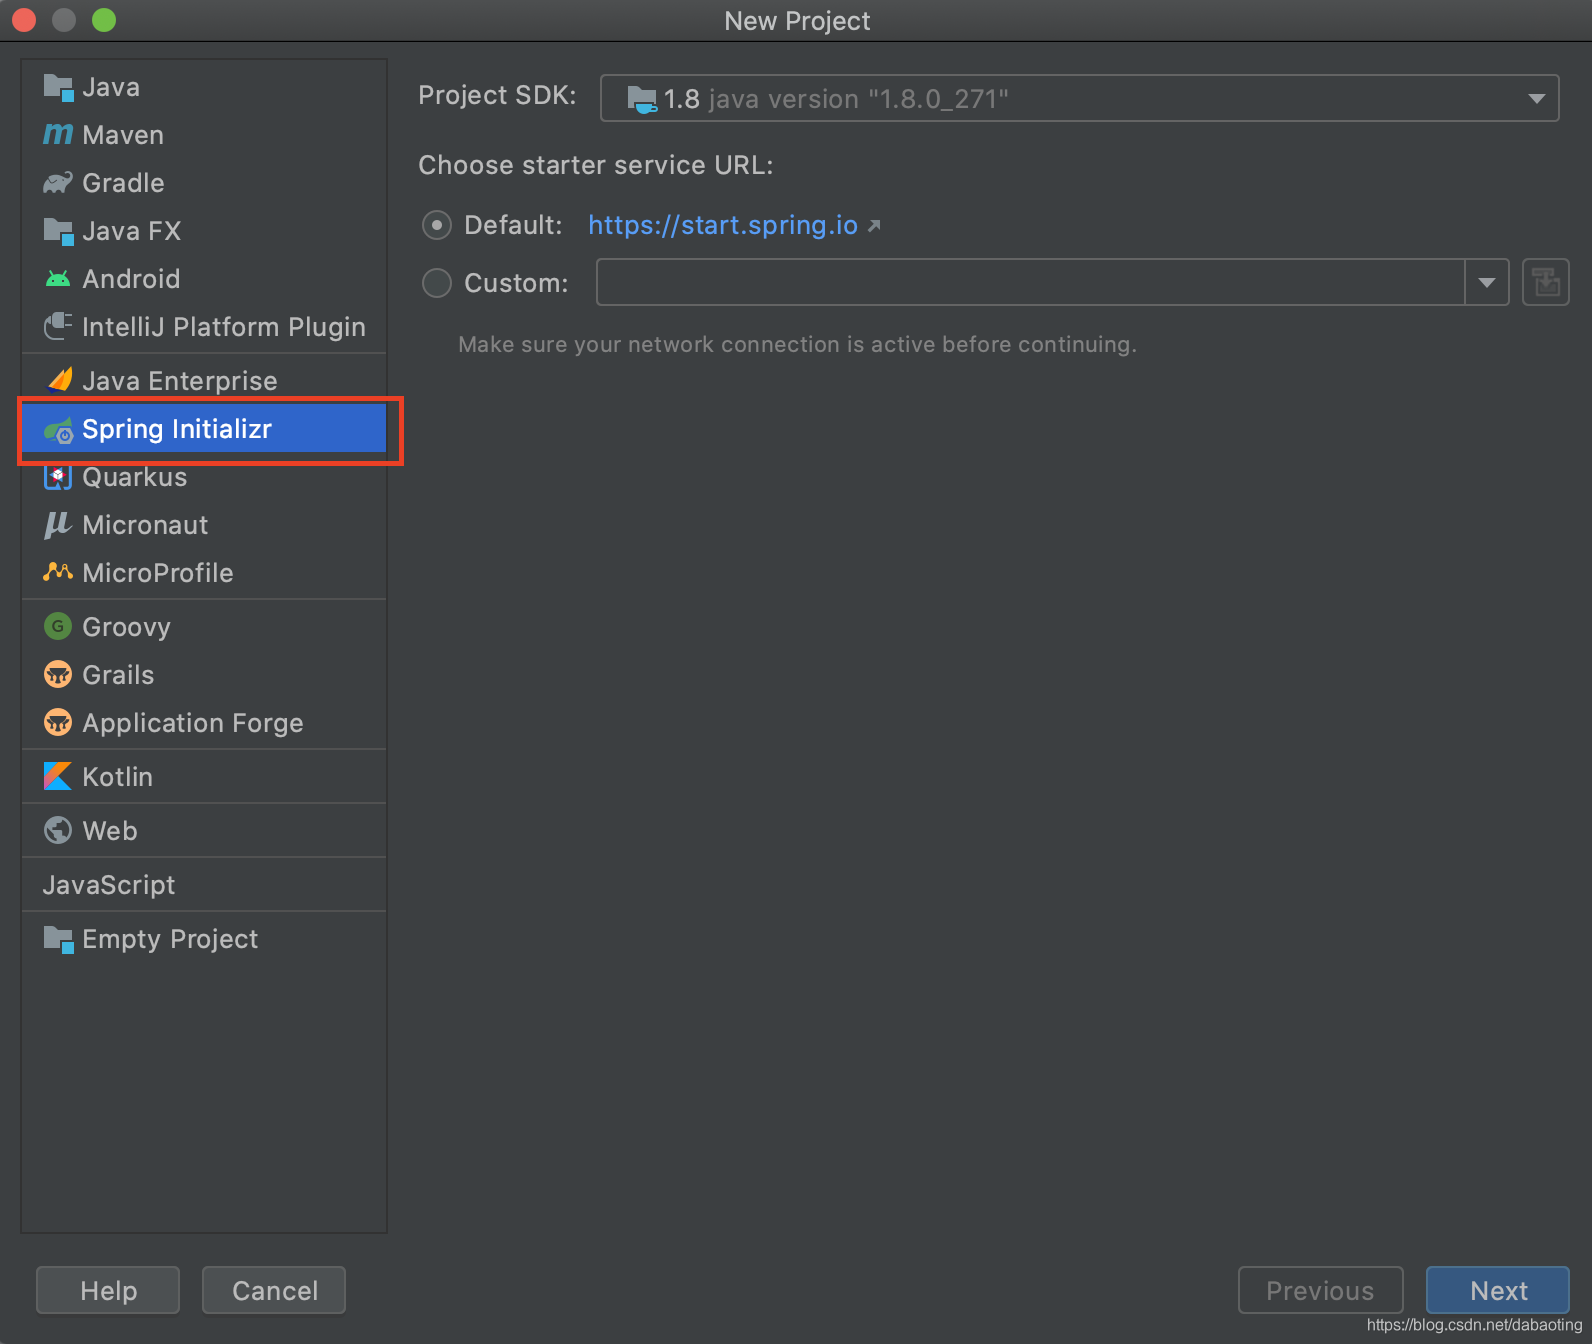
Task: Select Gradle project type label
Action: pos(123,183)
